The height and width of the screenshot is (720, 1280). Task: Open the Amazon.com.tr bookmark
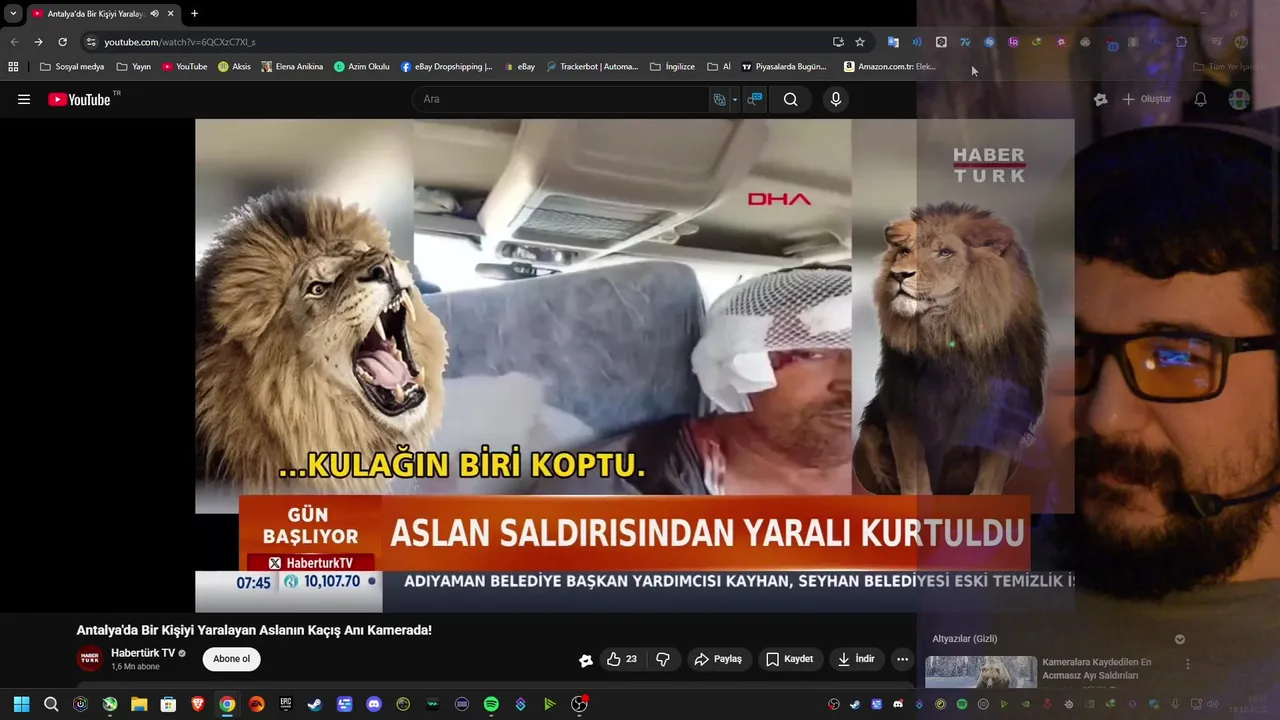coord(890,67)
